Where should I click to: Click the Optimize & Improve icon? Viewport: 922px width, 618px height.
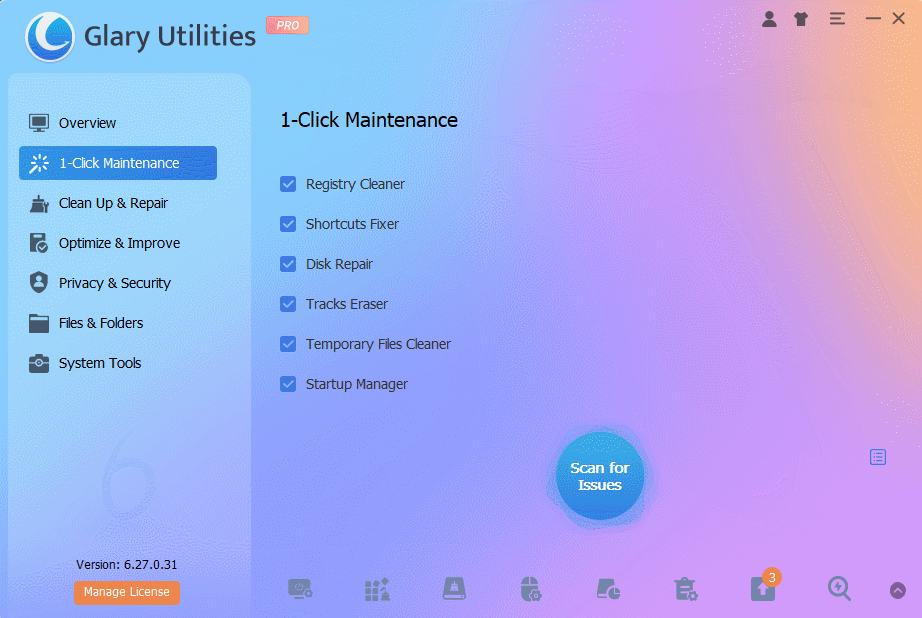pyautogui.click(x=39, y=243)
